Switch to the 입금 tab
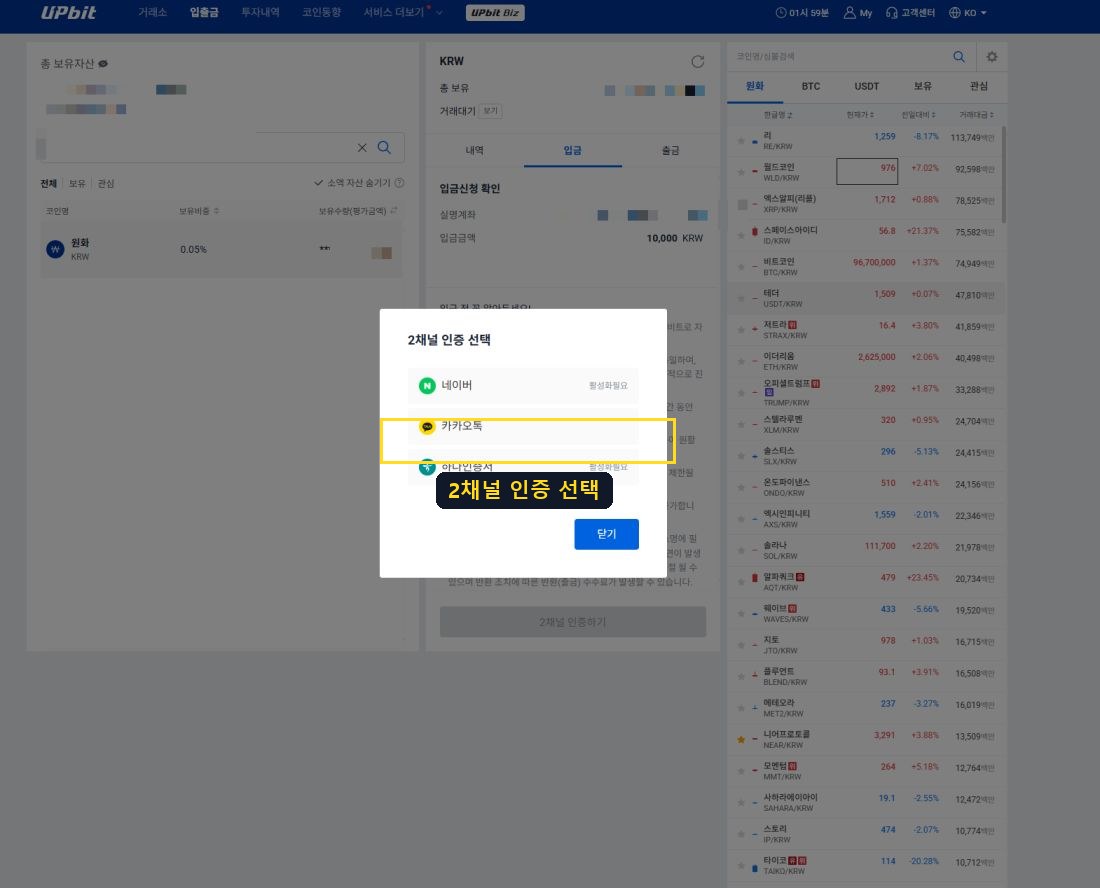1100x888 pixels. [572, 150]
